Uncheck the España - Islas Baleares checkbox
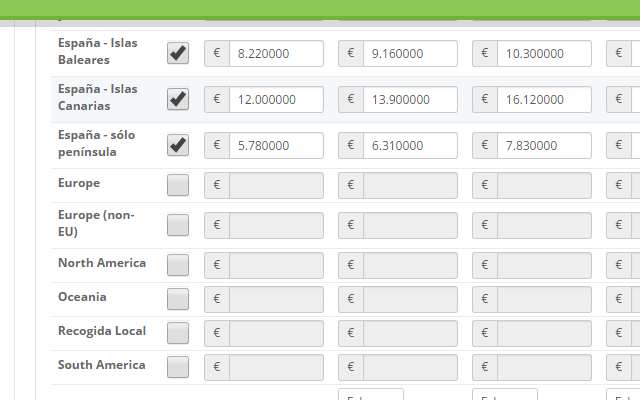The height and width of the screenshot is (400, 640). tap(178, 53)
